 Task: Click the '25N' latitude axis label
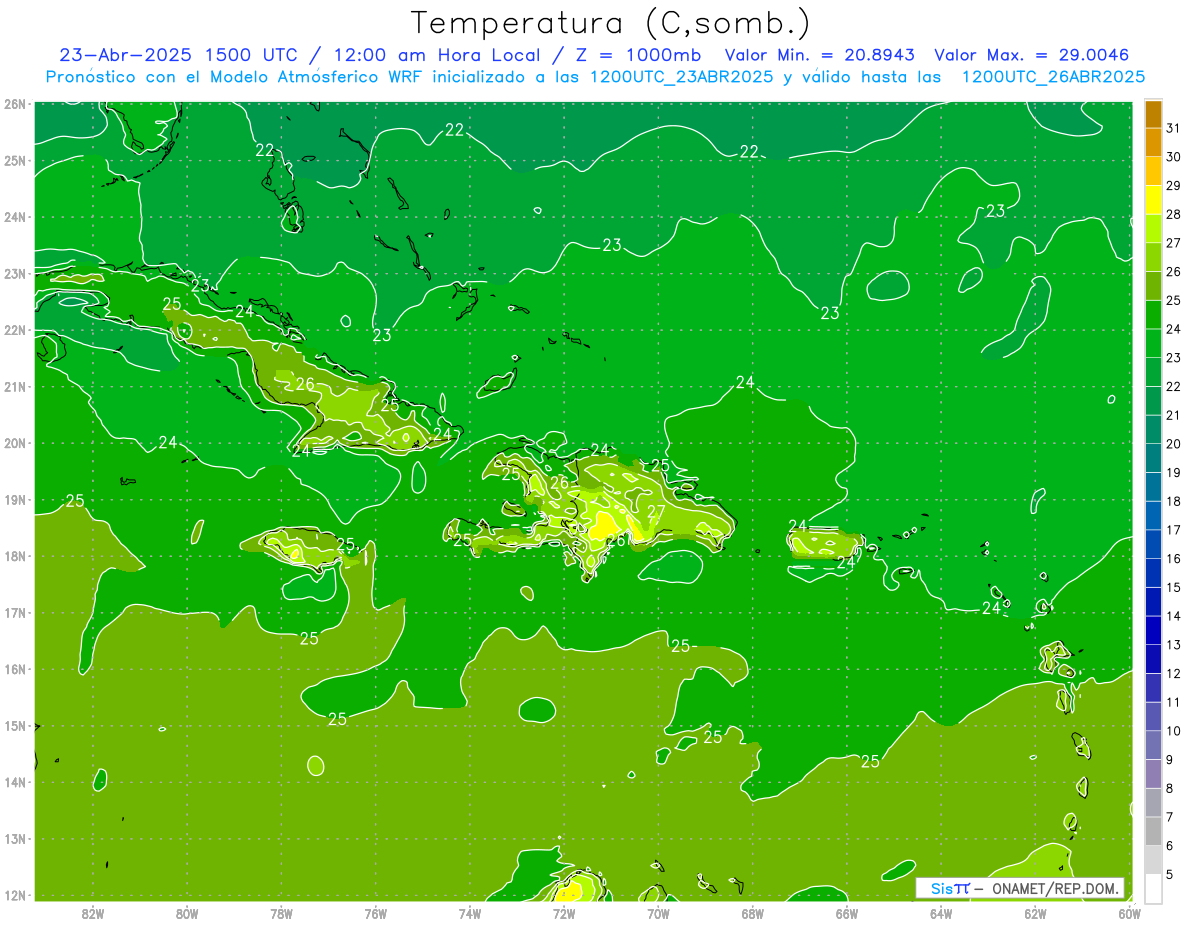(x=14, y=161)
